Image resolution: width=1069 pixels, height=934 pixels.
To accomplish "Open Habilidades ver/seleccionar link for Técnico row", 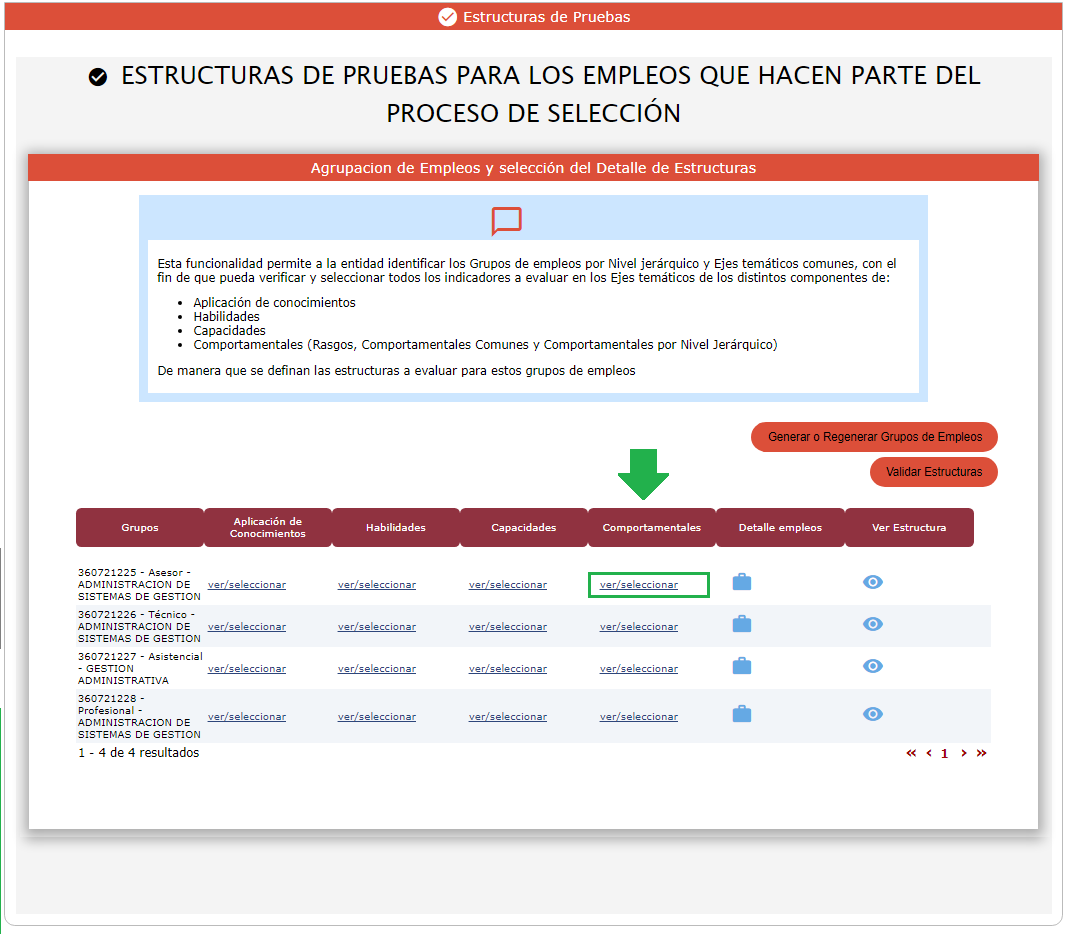I will [x=377, y=627].
